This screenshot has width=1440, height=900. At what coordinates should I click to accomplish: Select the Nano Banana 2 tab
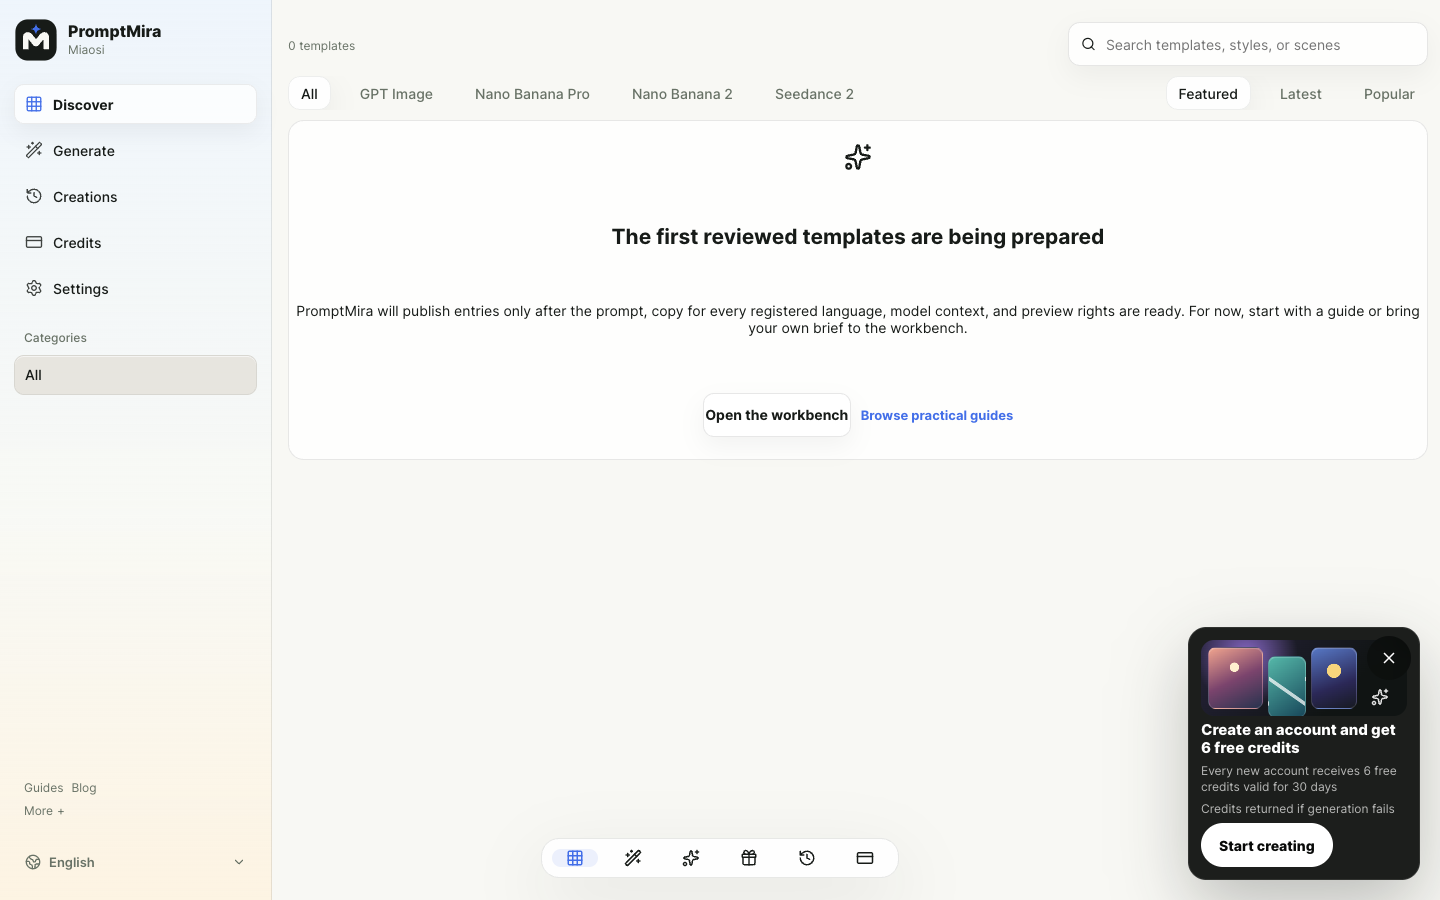682,93
